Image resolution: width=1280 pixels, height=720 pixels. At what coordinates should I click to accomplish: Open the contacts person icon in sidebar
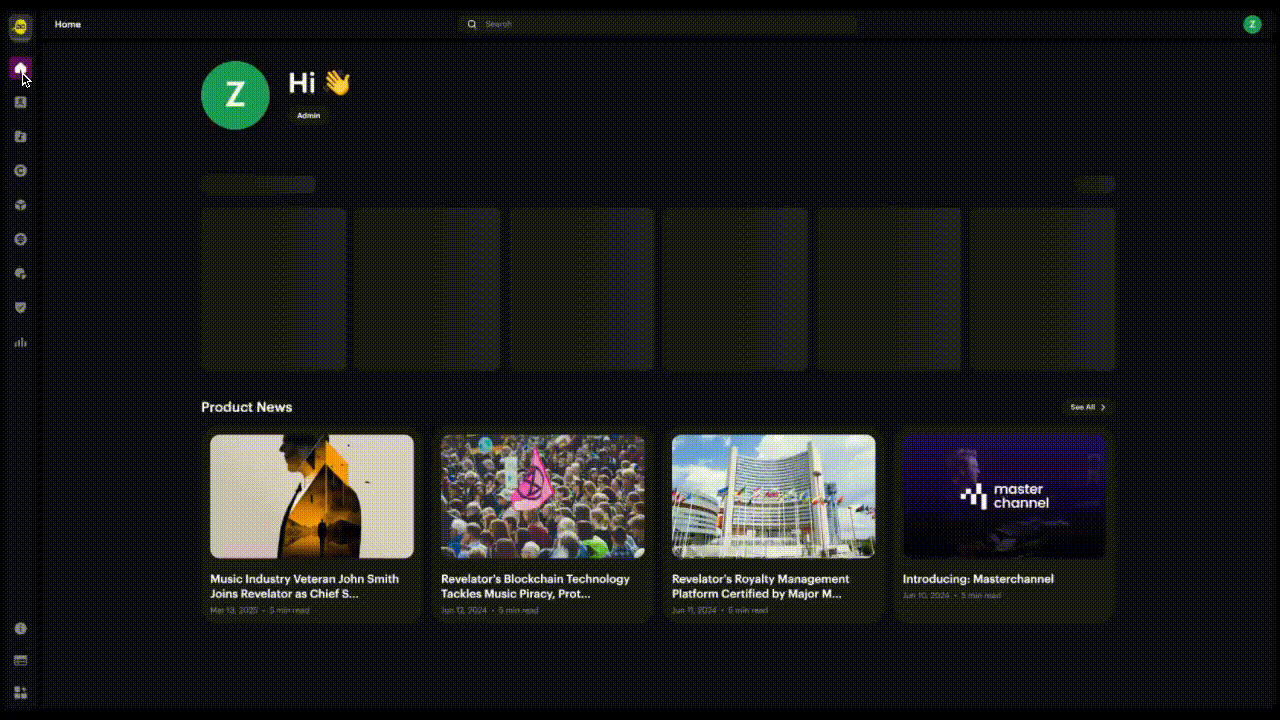tap(20, 102)
